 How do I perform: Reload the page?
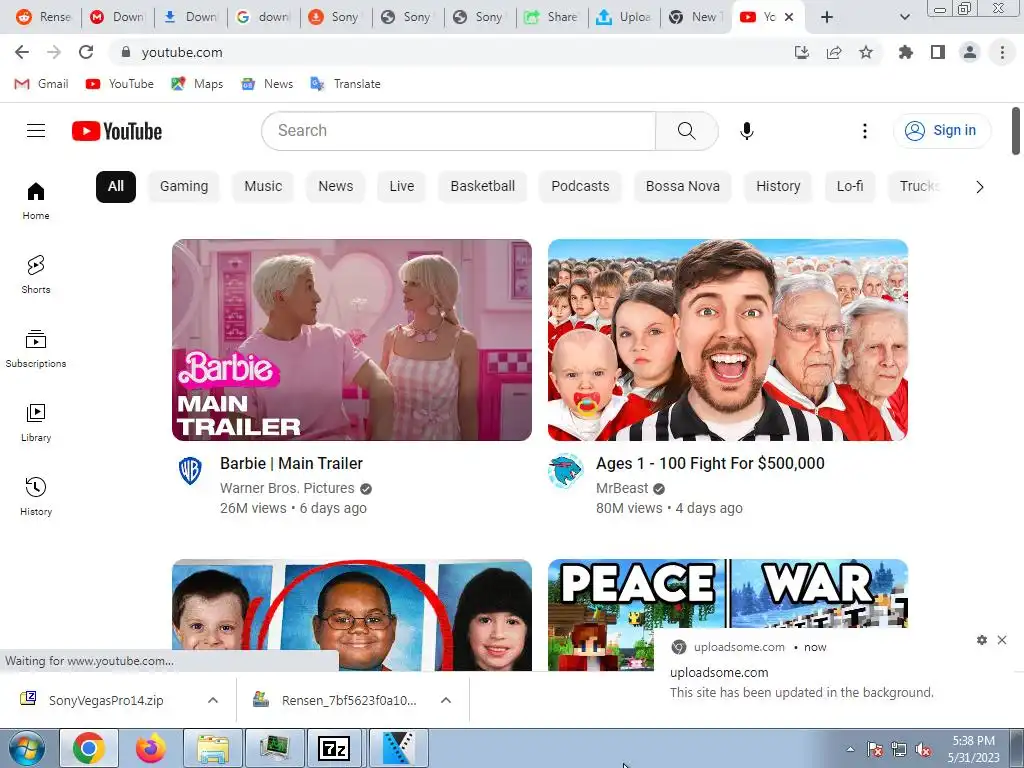pos(86,52)
